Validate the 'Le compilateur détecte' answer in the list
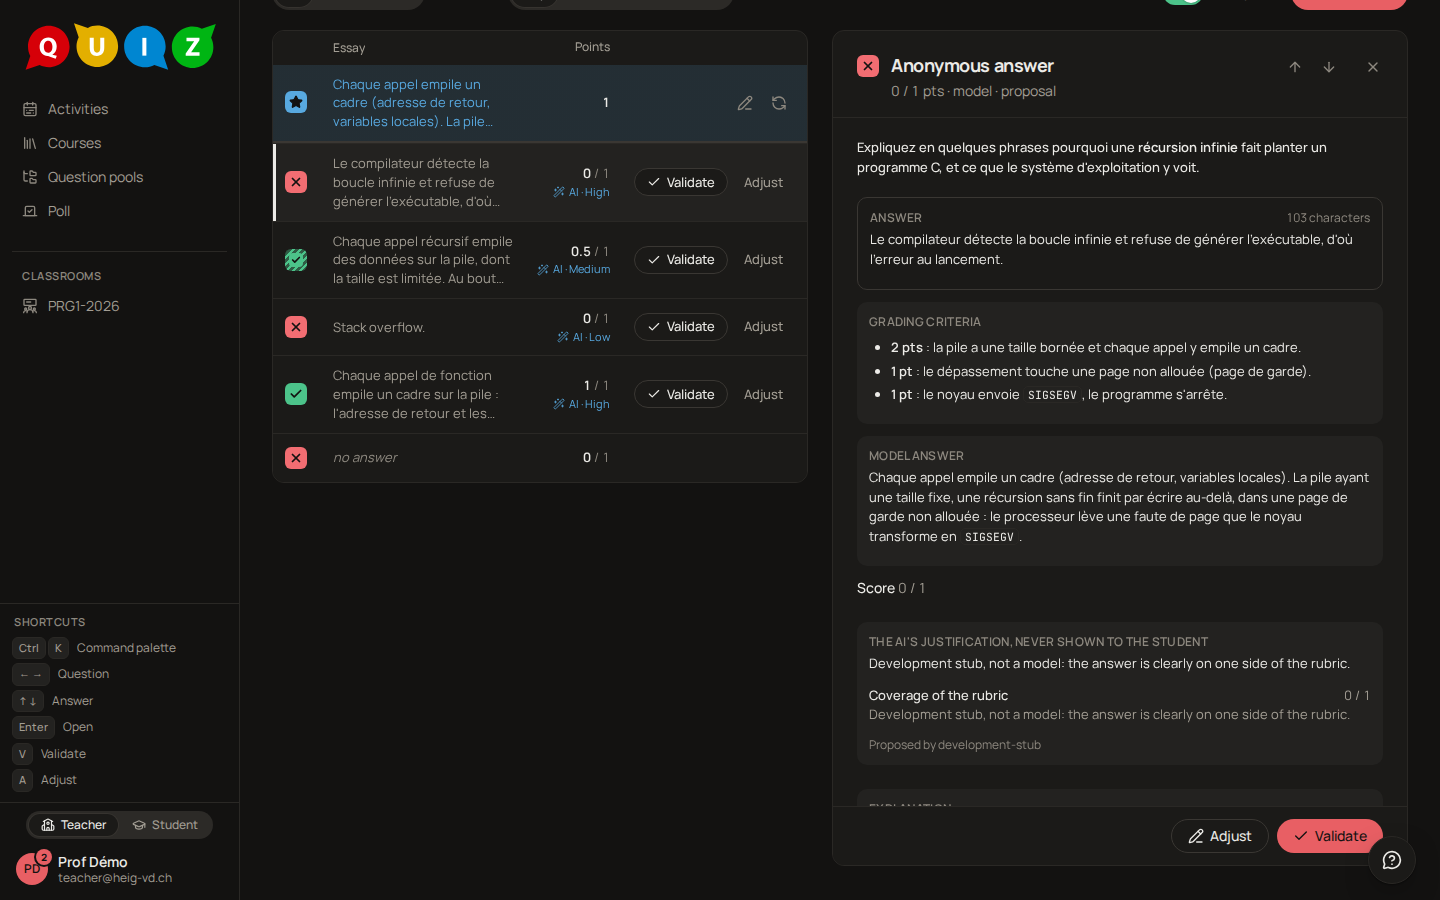The width and height of the screenshot is (1440, 900). coord(681,182)
